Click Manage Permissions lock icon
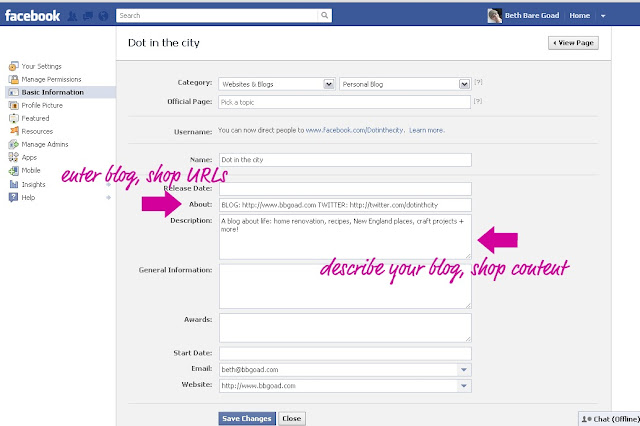Image resolution: width=640 pixels, height=426 pixels. tap(13, 79)
